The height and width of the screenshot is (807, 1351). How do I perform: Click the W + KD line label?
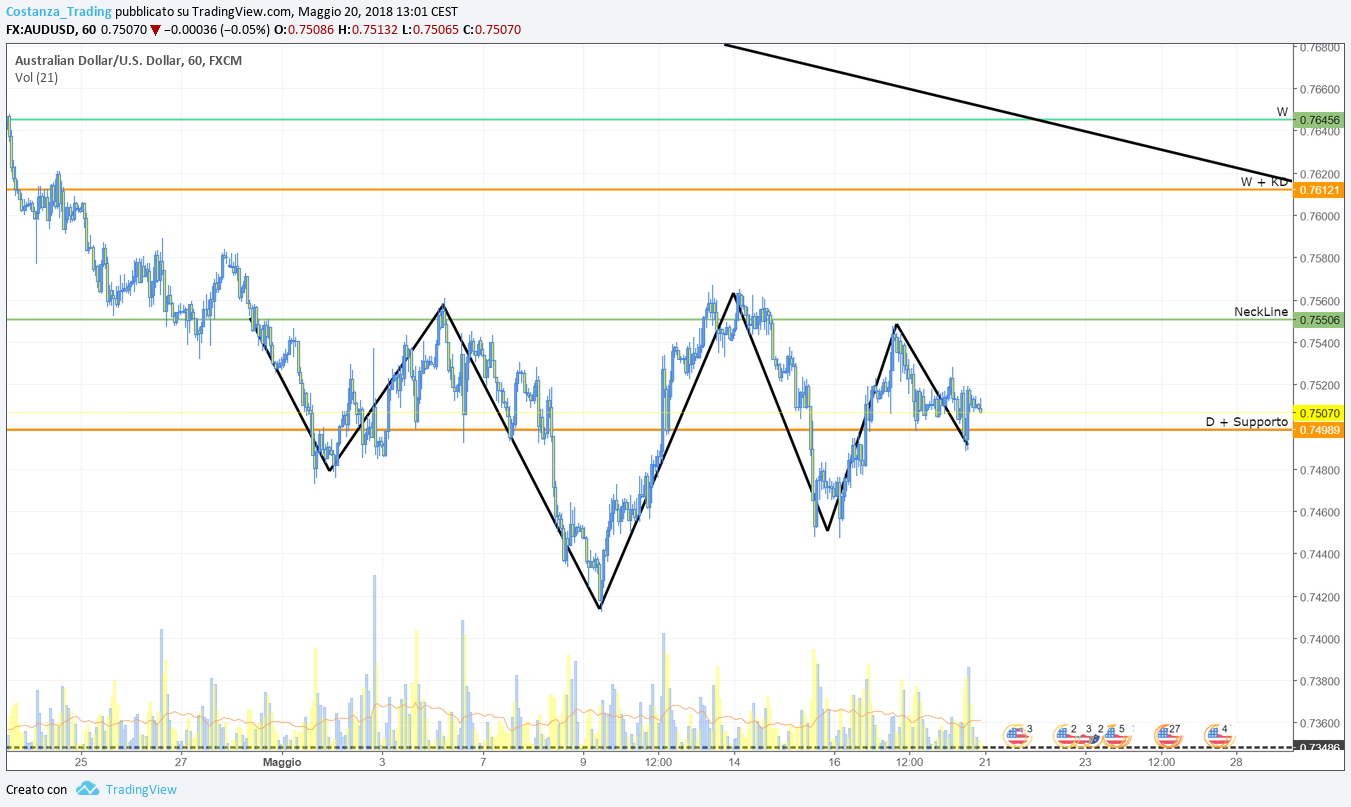pos(1265,182)
